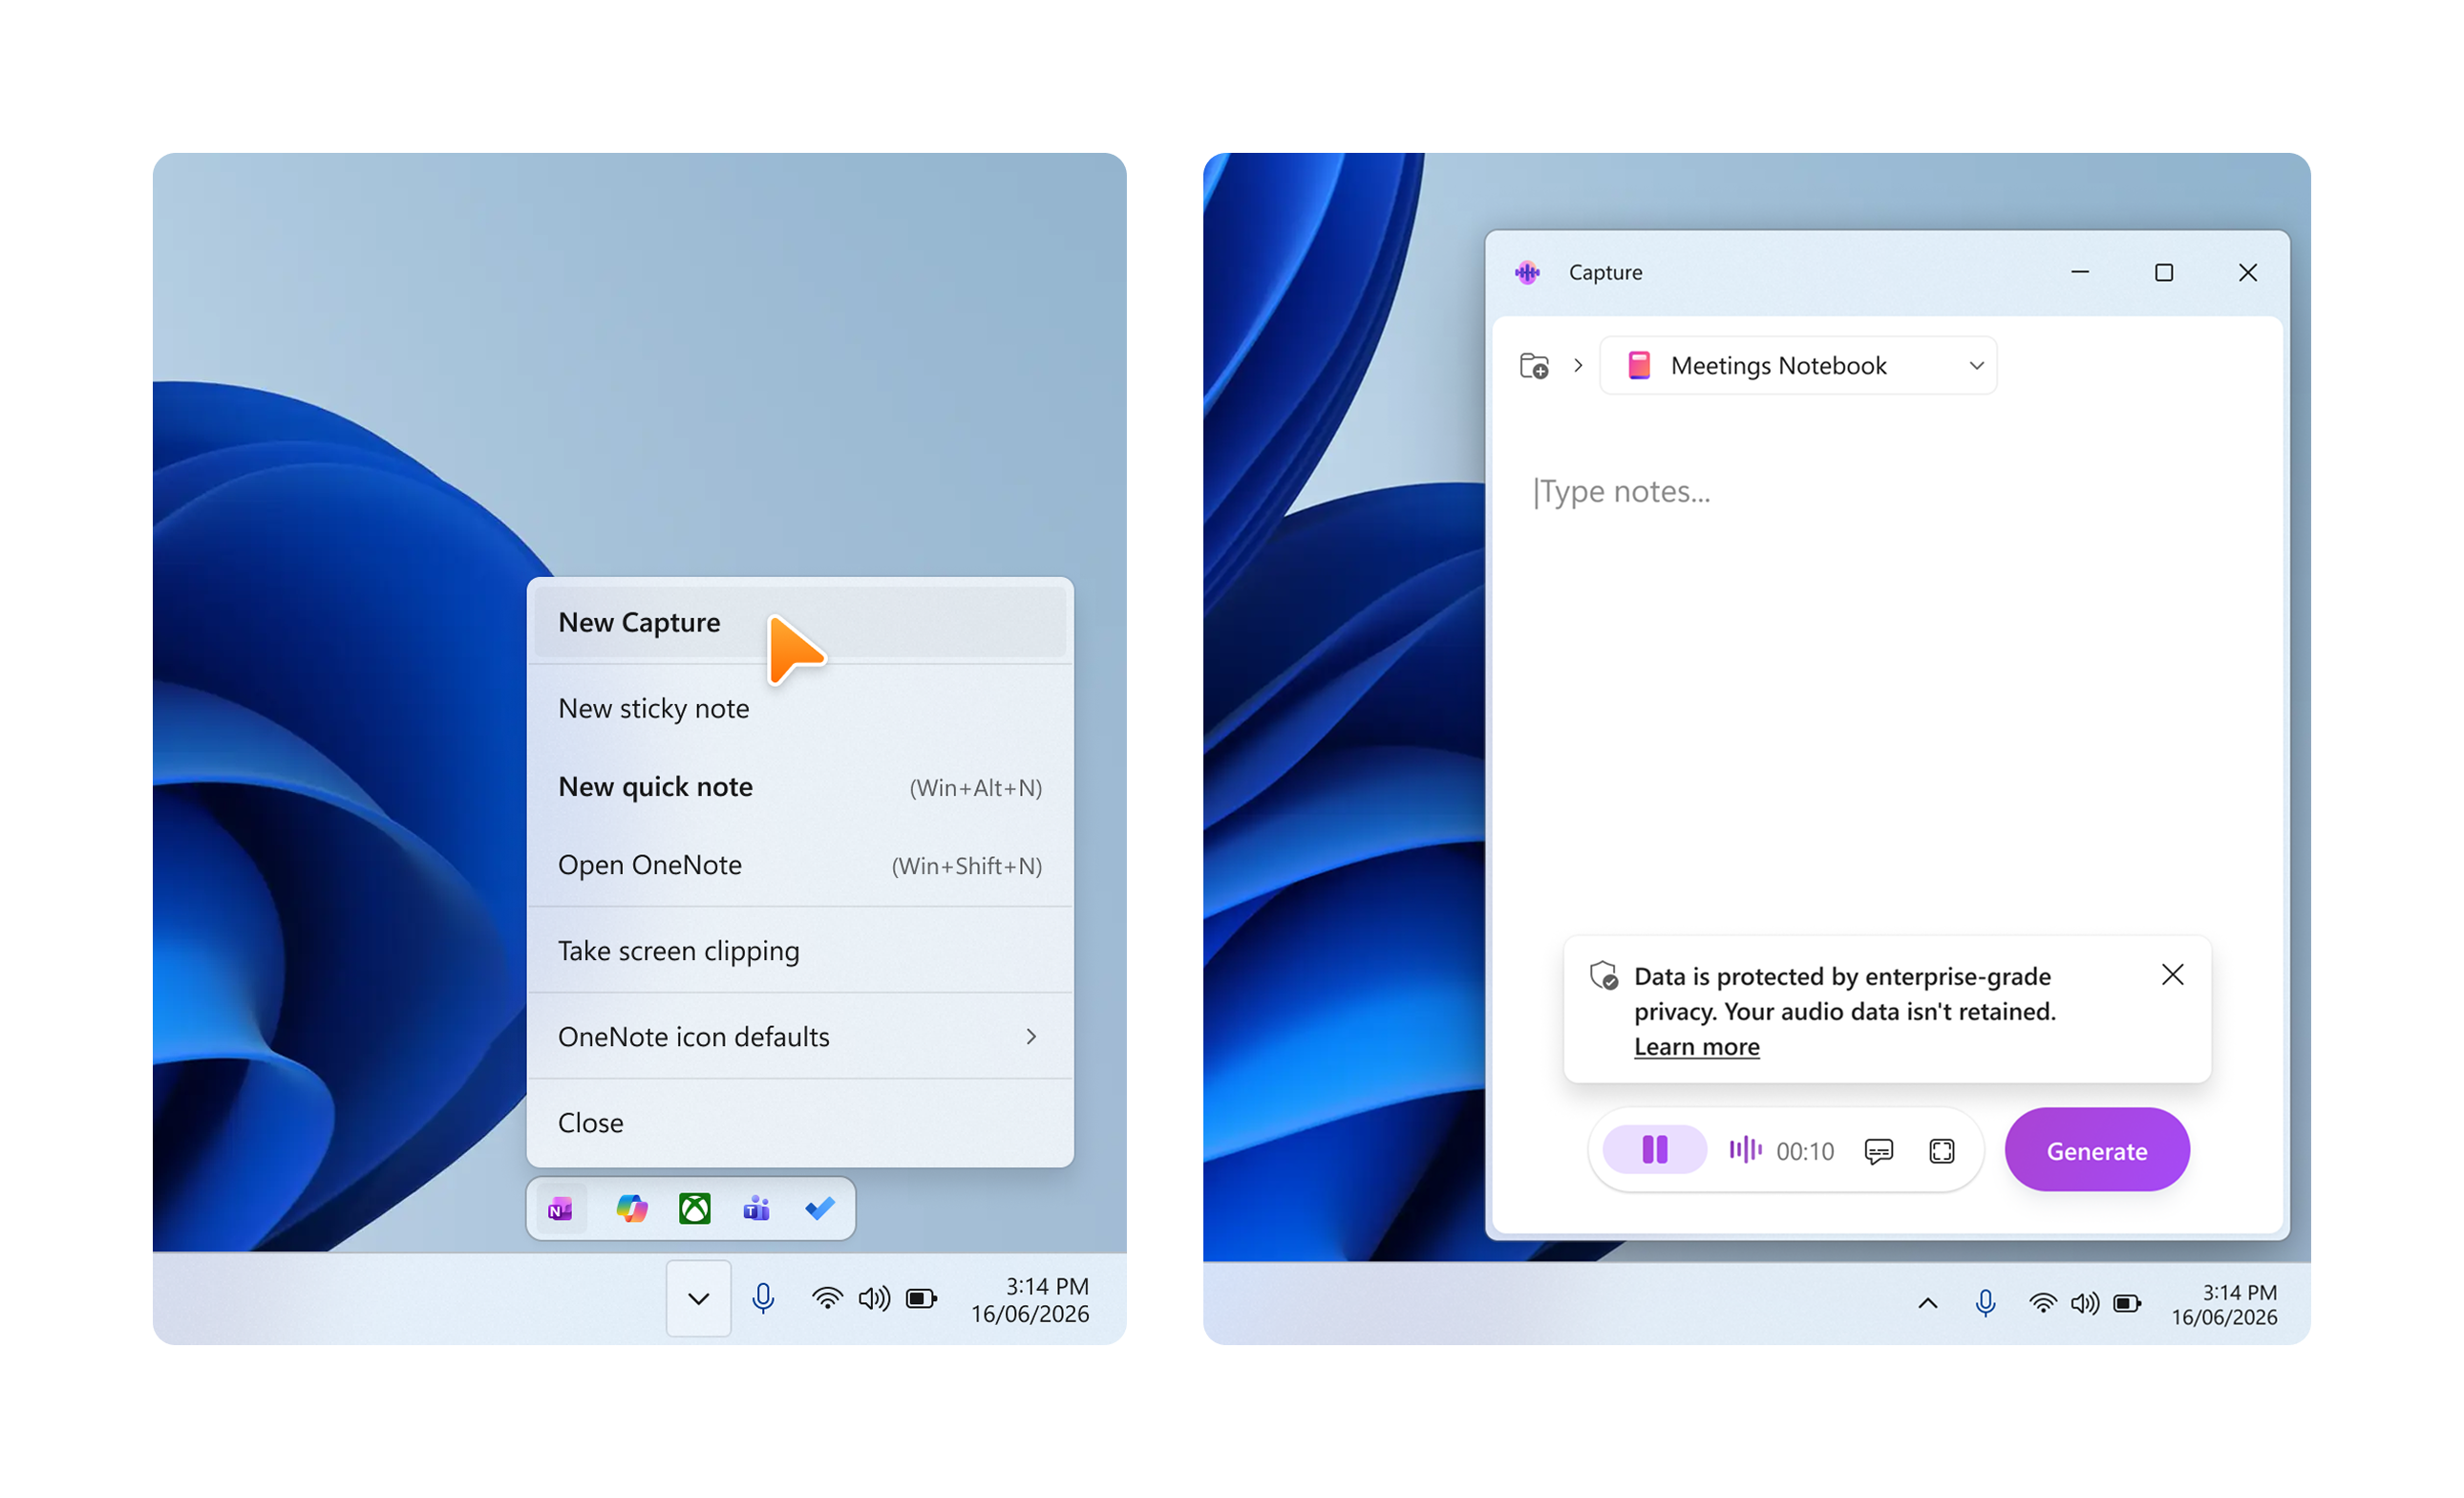Minimize the Capture window
Screen dimensions: 2464x1498
tap(2080, 272)
